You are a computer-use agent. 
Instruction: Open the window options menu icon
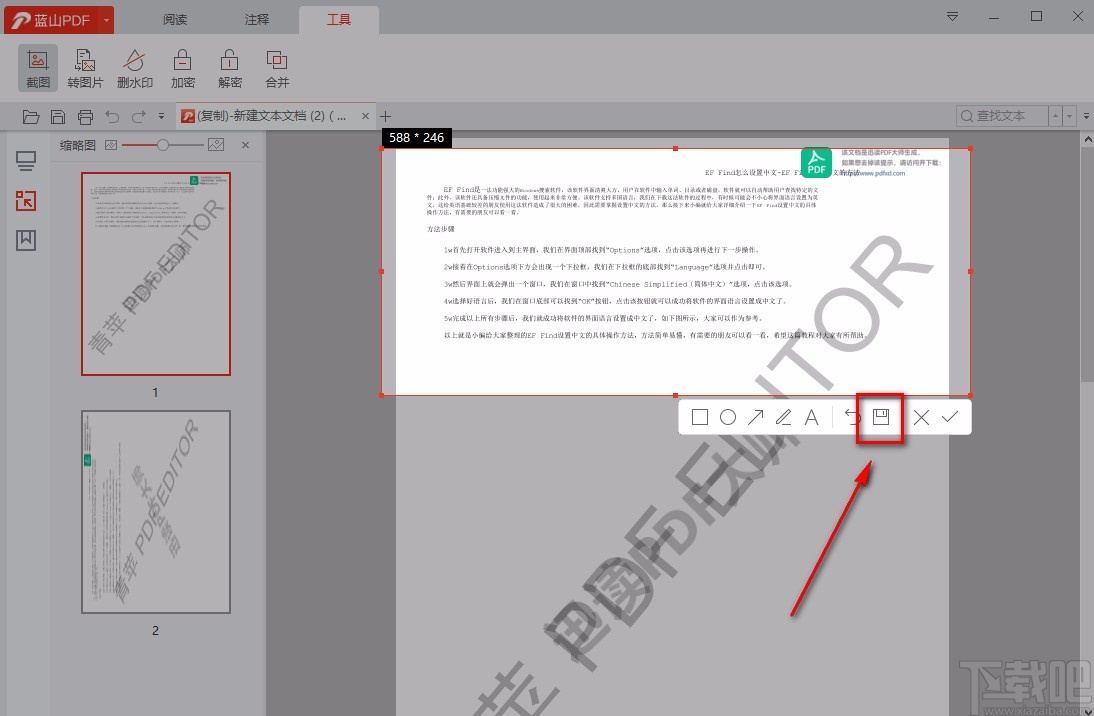pos(952,16)
